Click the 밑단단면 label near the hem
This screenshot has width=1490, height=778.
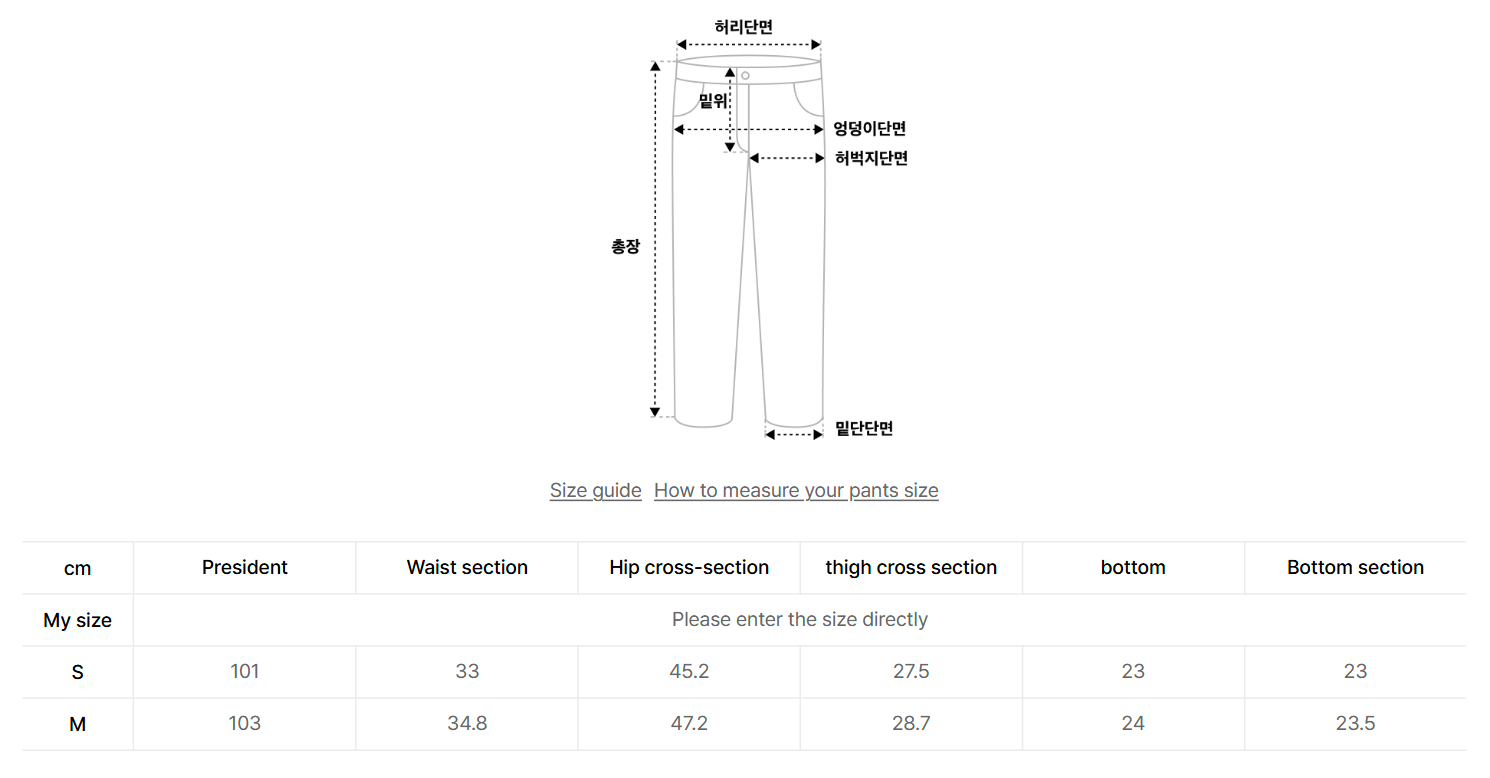click(864, 429)
